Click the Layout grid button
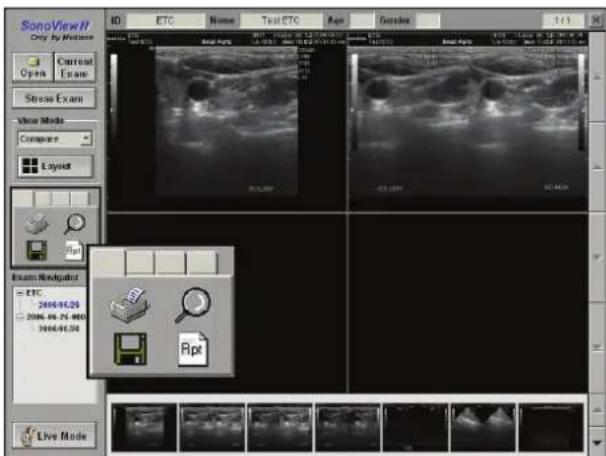The height and width of the screenshot is (456, 606). (x=56, y=166)
